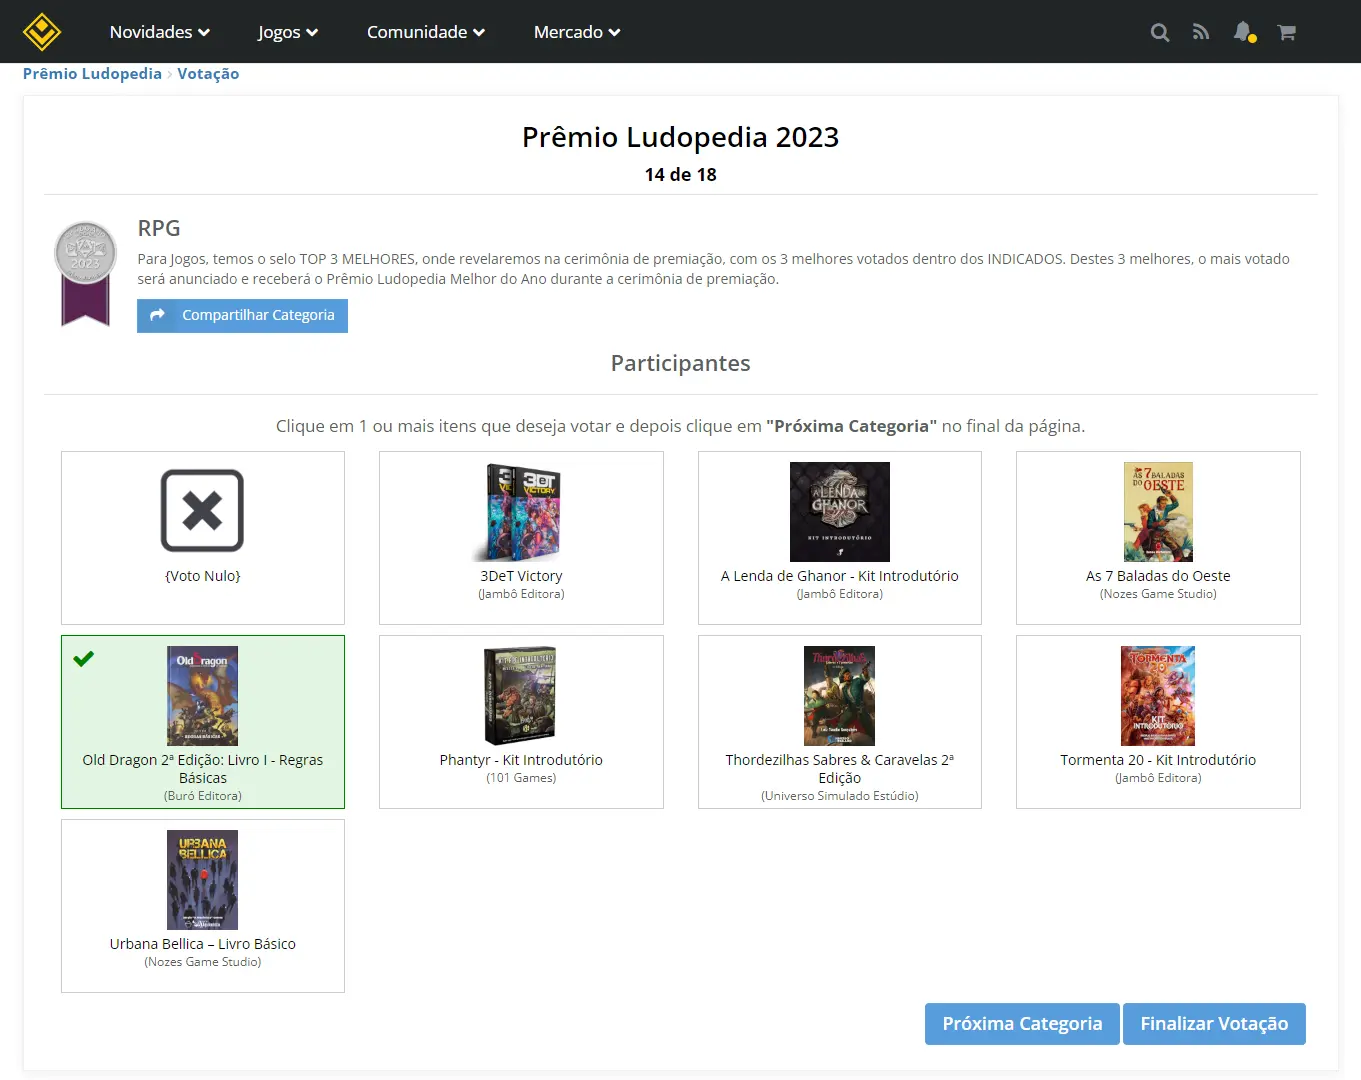1361x1080 pixels.
Task: Select As 7 Baladas do Oeste cover
Action: tap(1158, 512)
